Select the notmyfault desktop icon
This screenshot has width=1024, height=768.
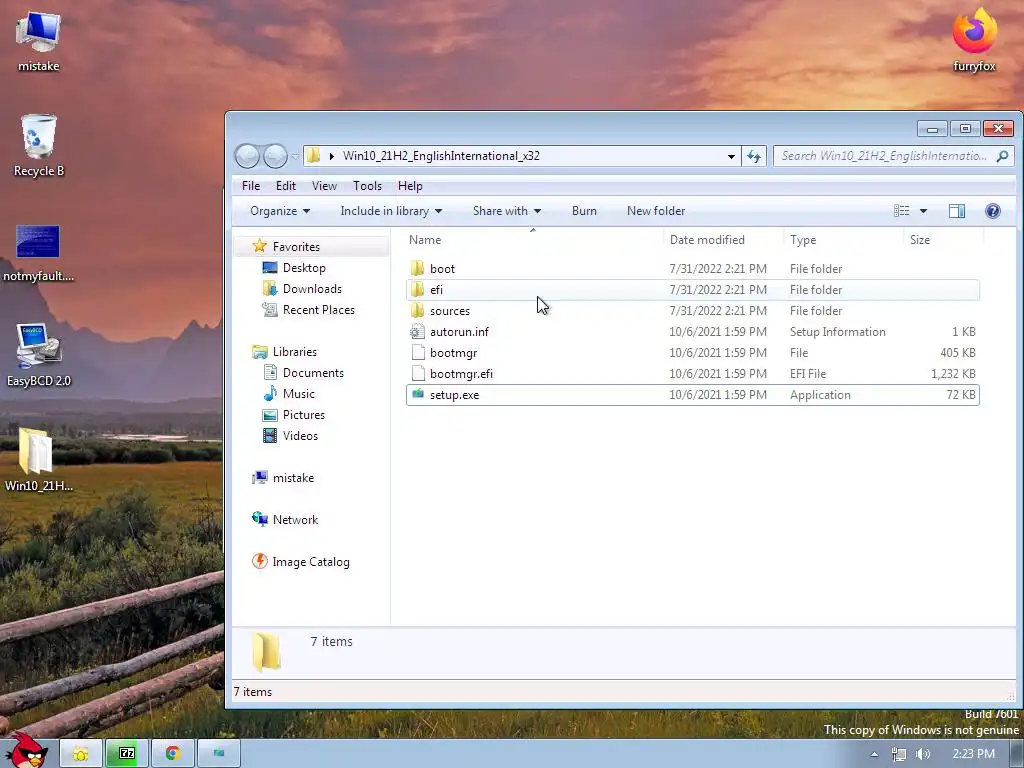(x=38, y=252)
